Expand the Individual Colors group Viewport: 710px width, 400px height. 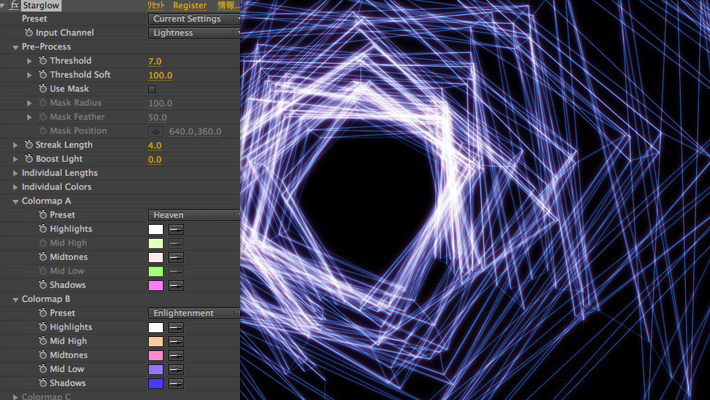pos(15,187)
